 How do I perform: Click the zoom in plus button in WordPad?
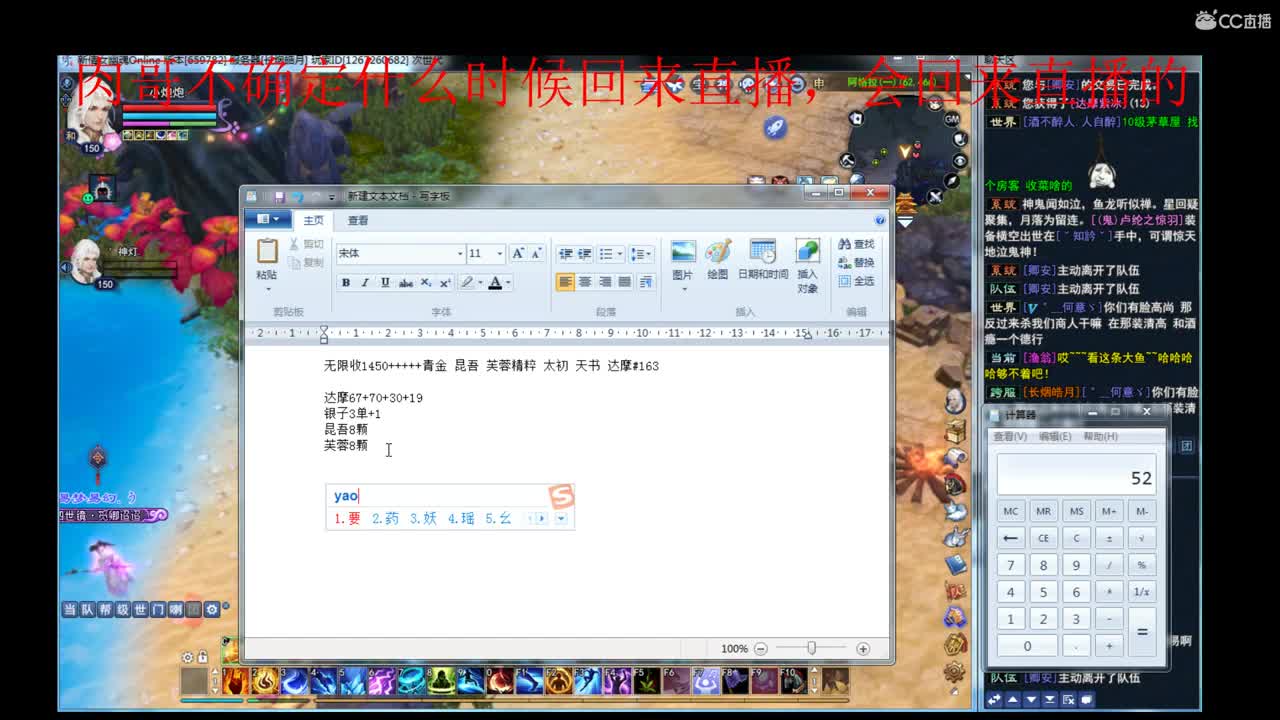863,648
